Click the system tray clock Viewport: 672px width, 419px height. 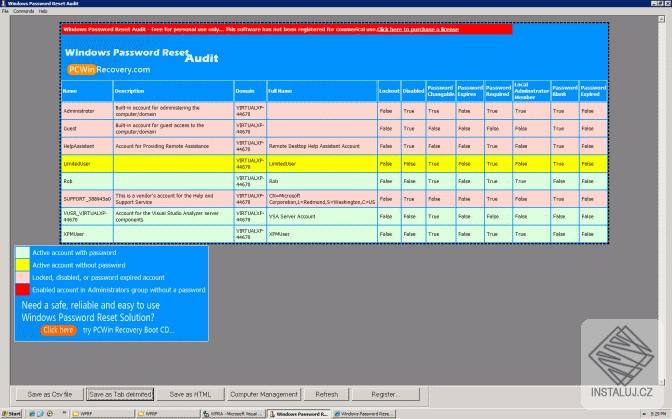coord(658,414)
